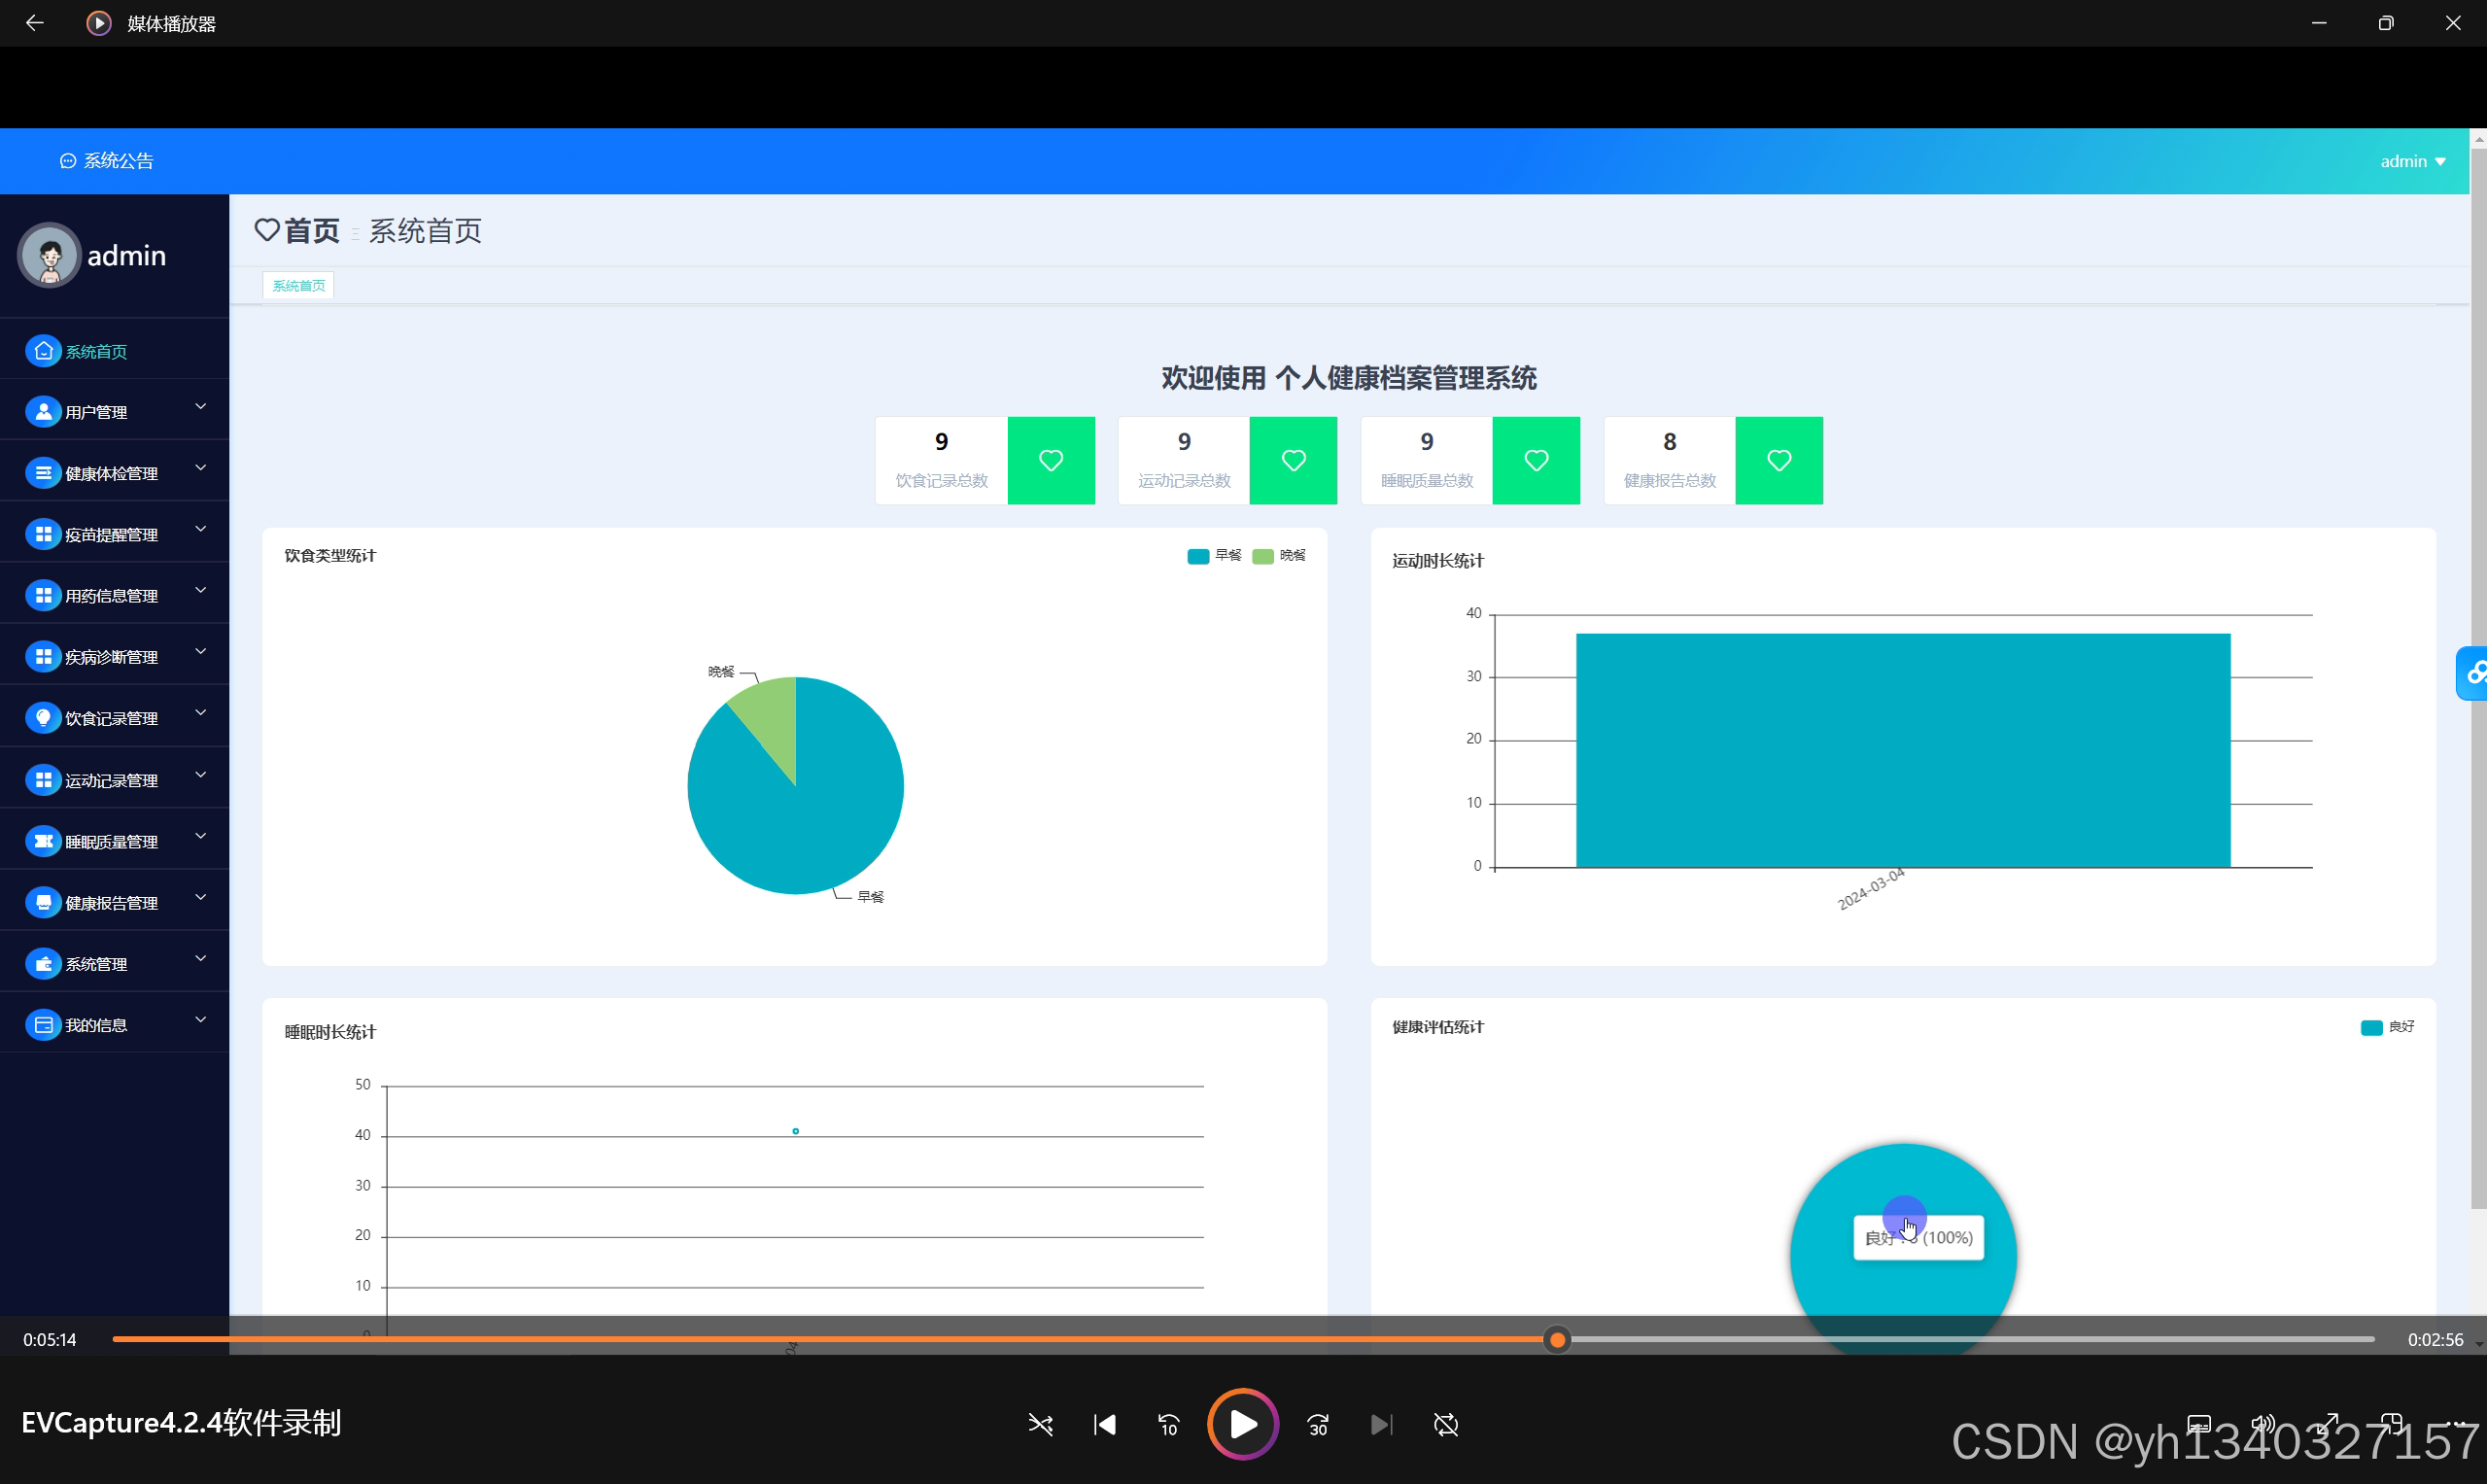
Task: Skip forward 30 seconds
Action: (x=1318, y=1424)
